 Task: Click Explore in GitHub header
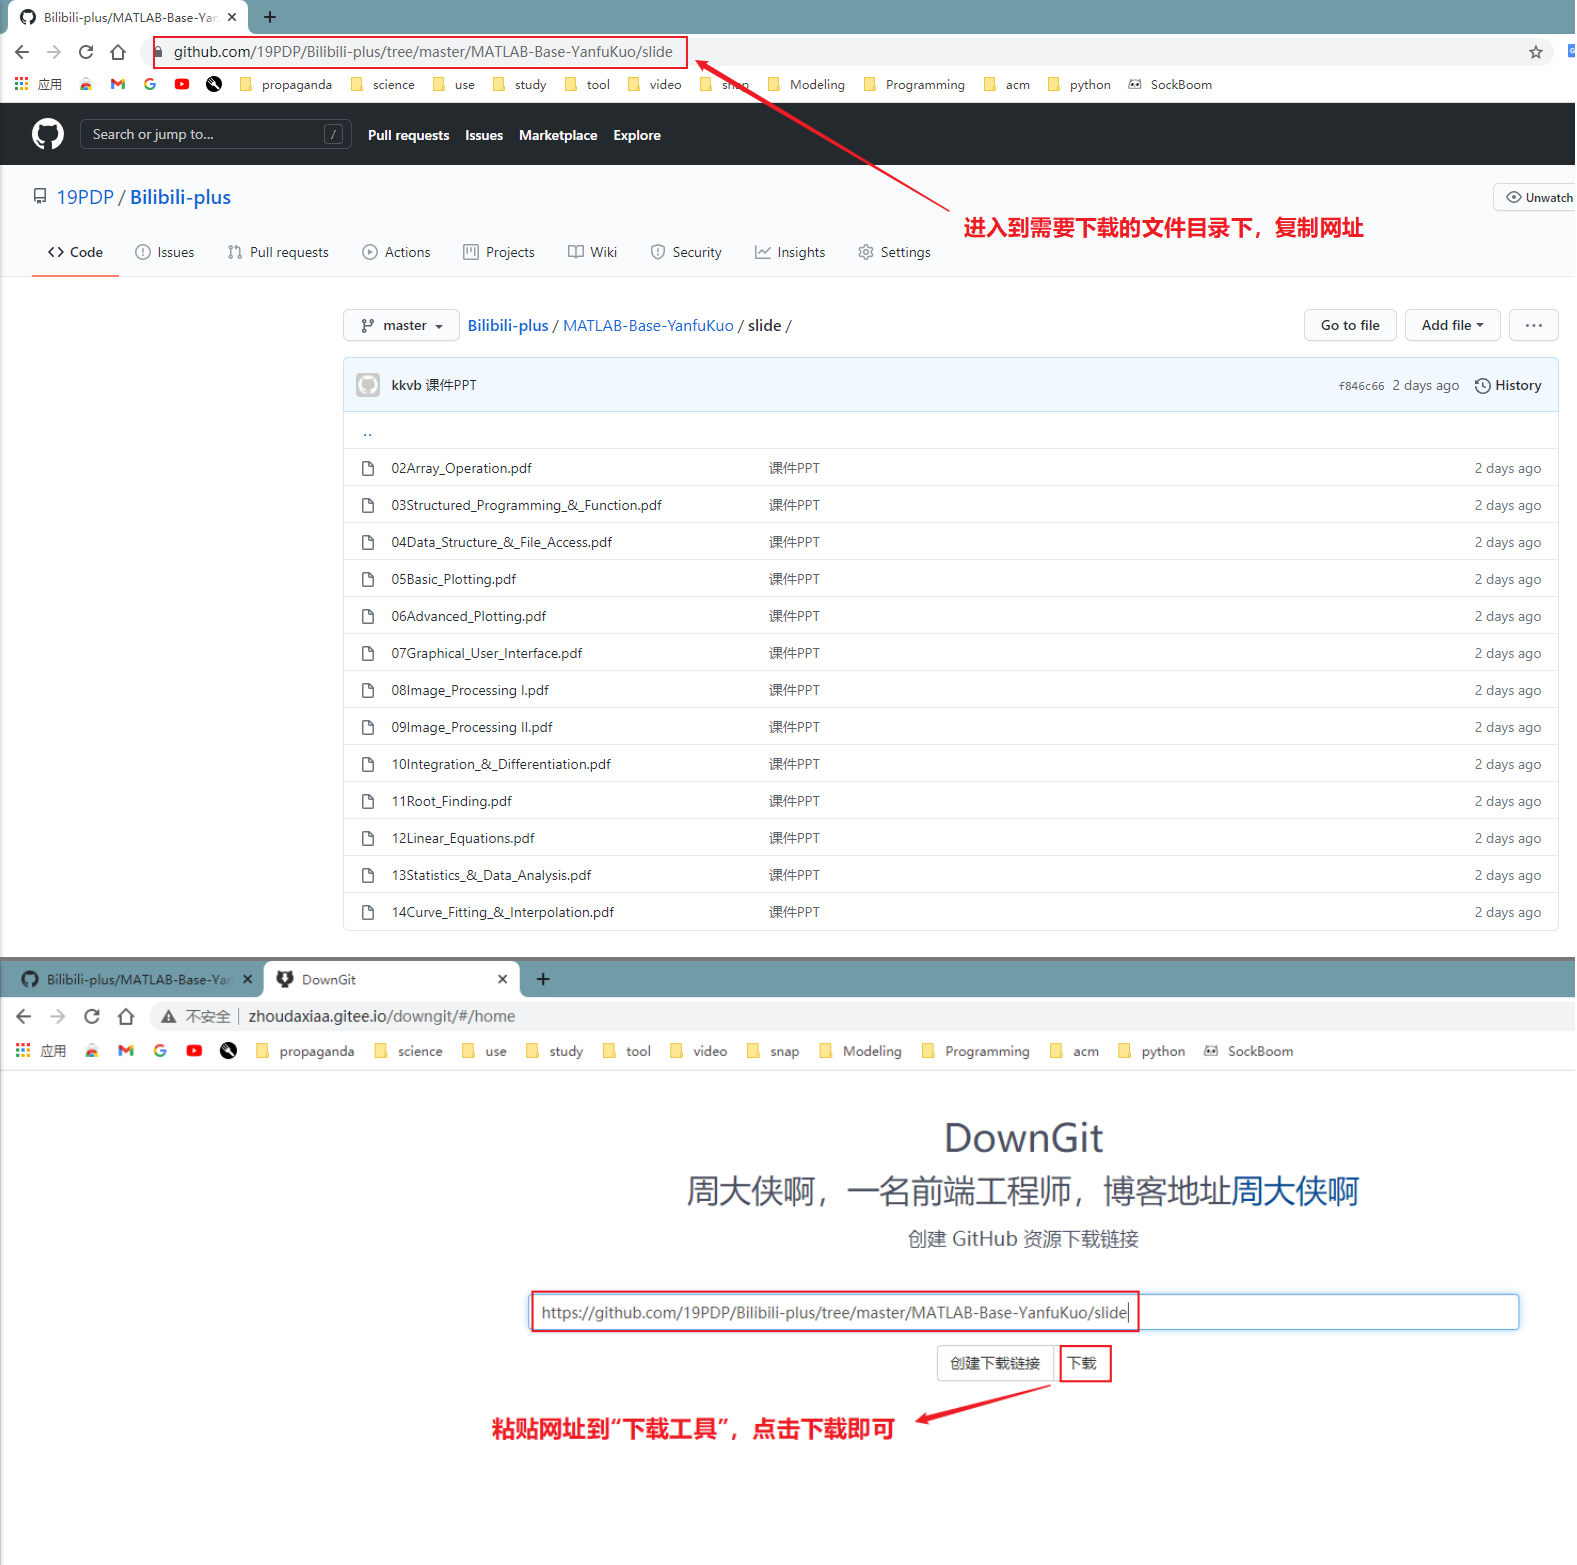tap(637, 135)
